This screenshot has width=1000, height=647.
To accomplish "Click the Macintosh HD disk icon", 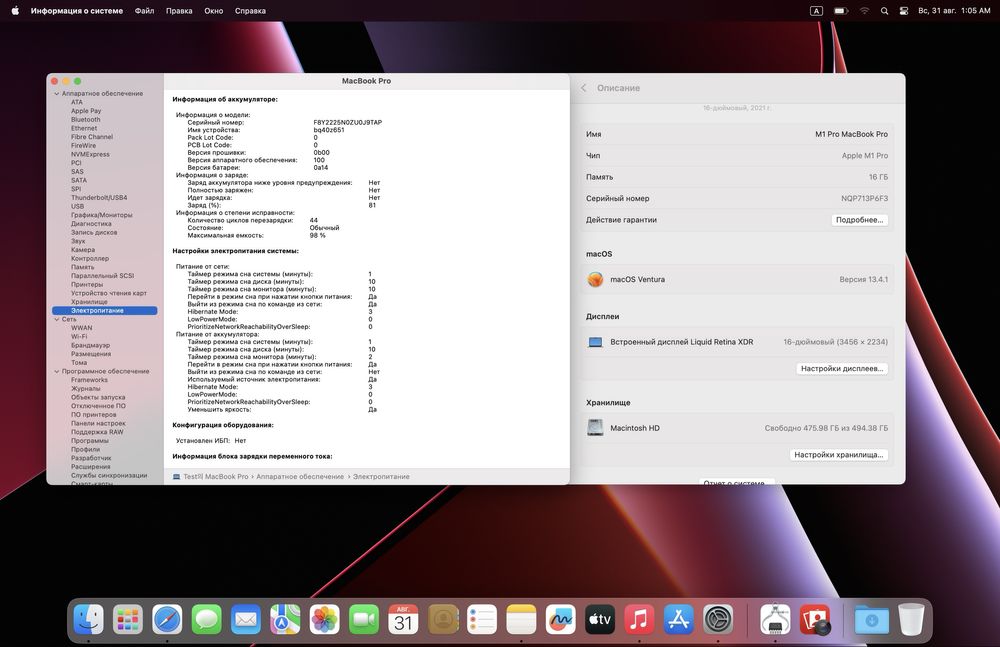I will click(595, 428).
